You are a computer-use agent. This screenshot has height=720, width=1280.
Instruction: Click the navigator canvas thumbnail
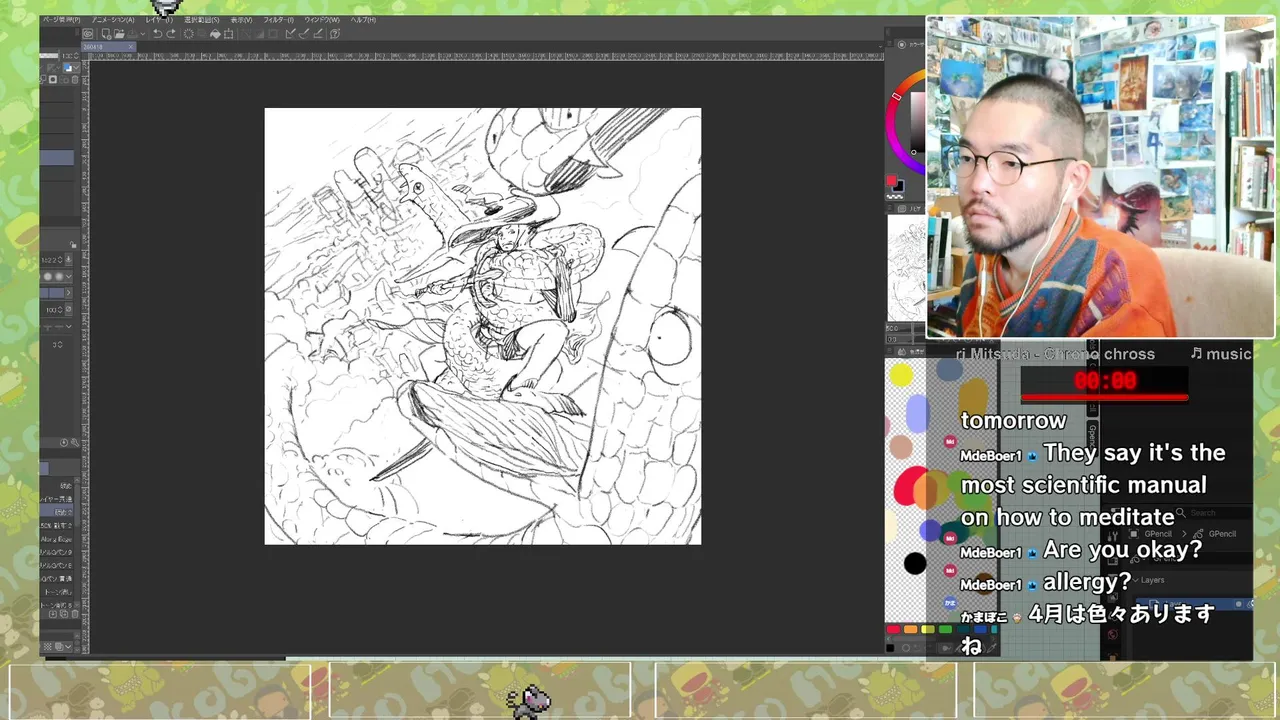click(x=907, y=268)
